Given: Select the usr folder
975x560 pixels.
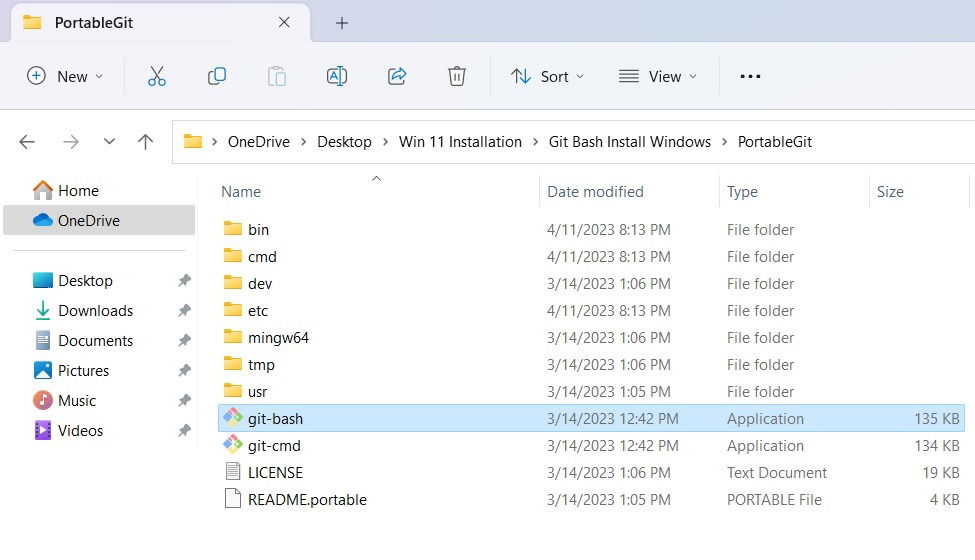Looking at the screenshot, I should [591, 392].
